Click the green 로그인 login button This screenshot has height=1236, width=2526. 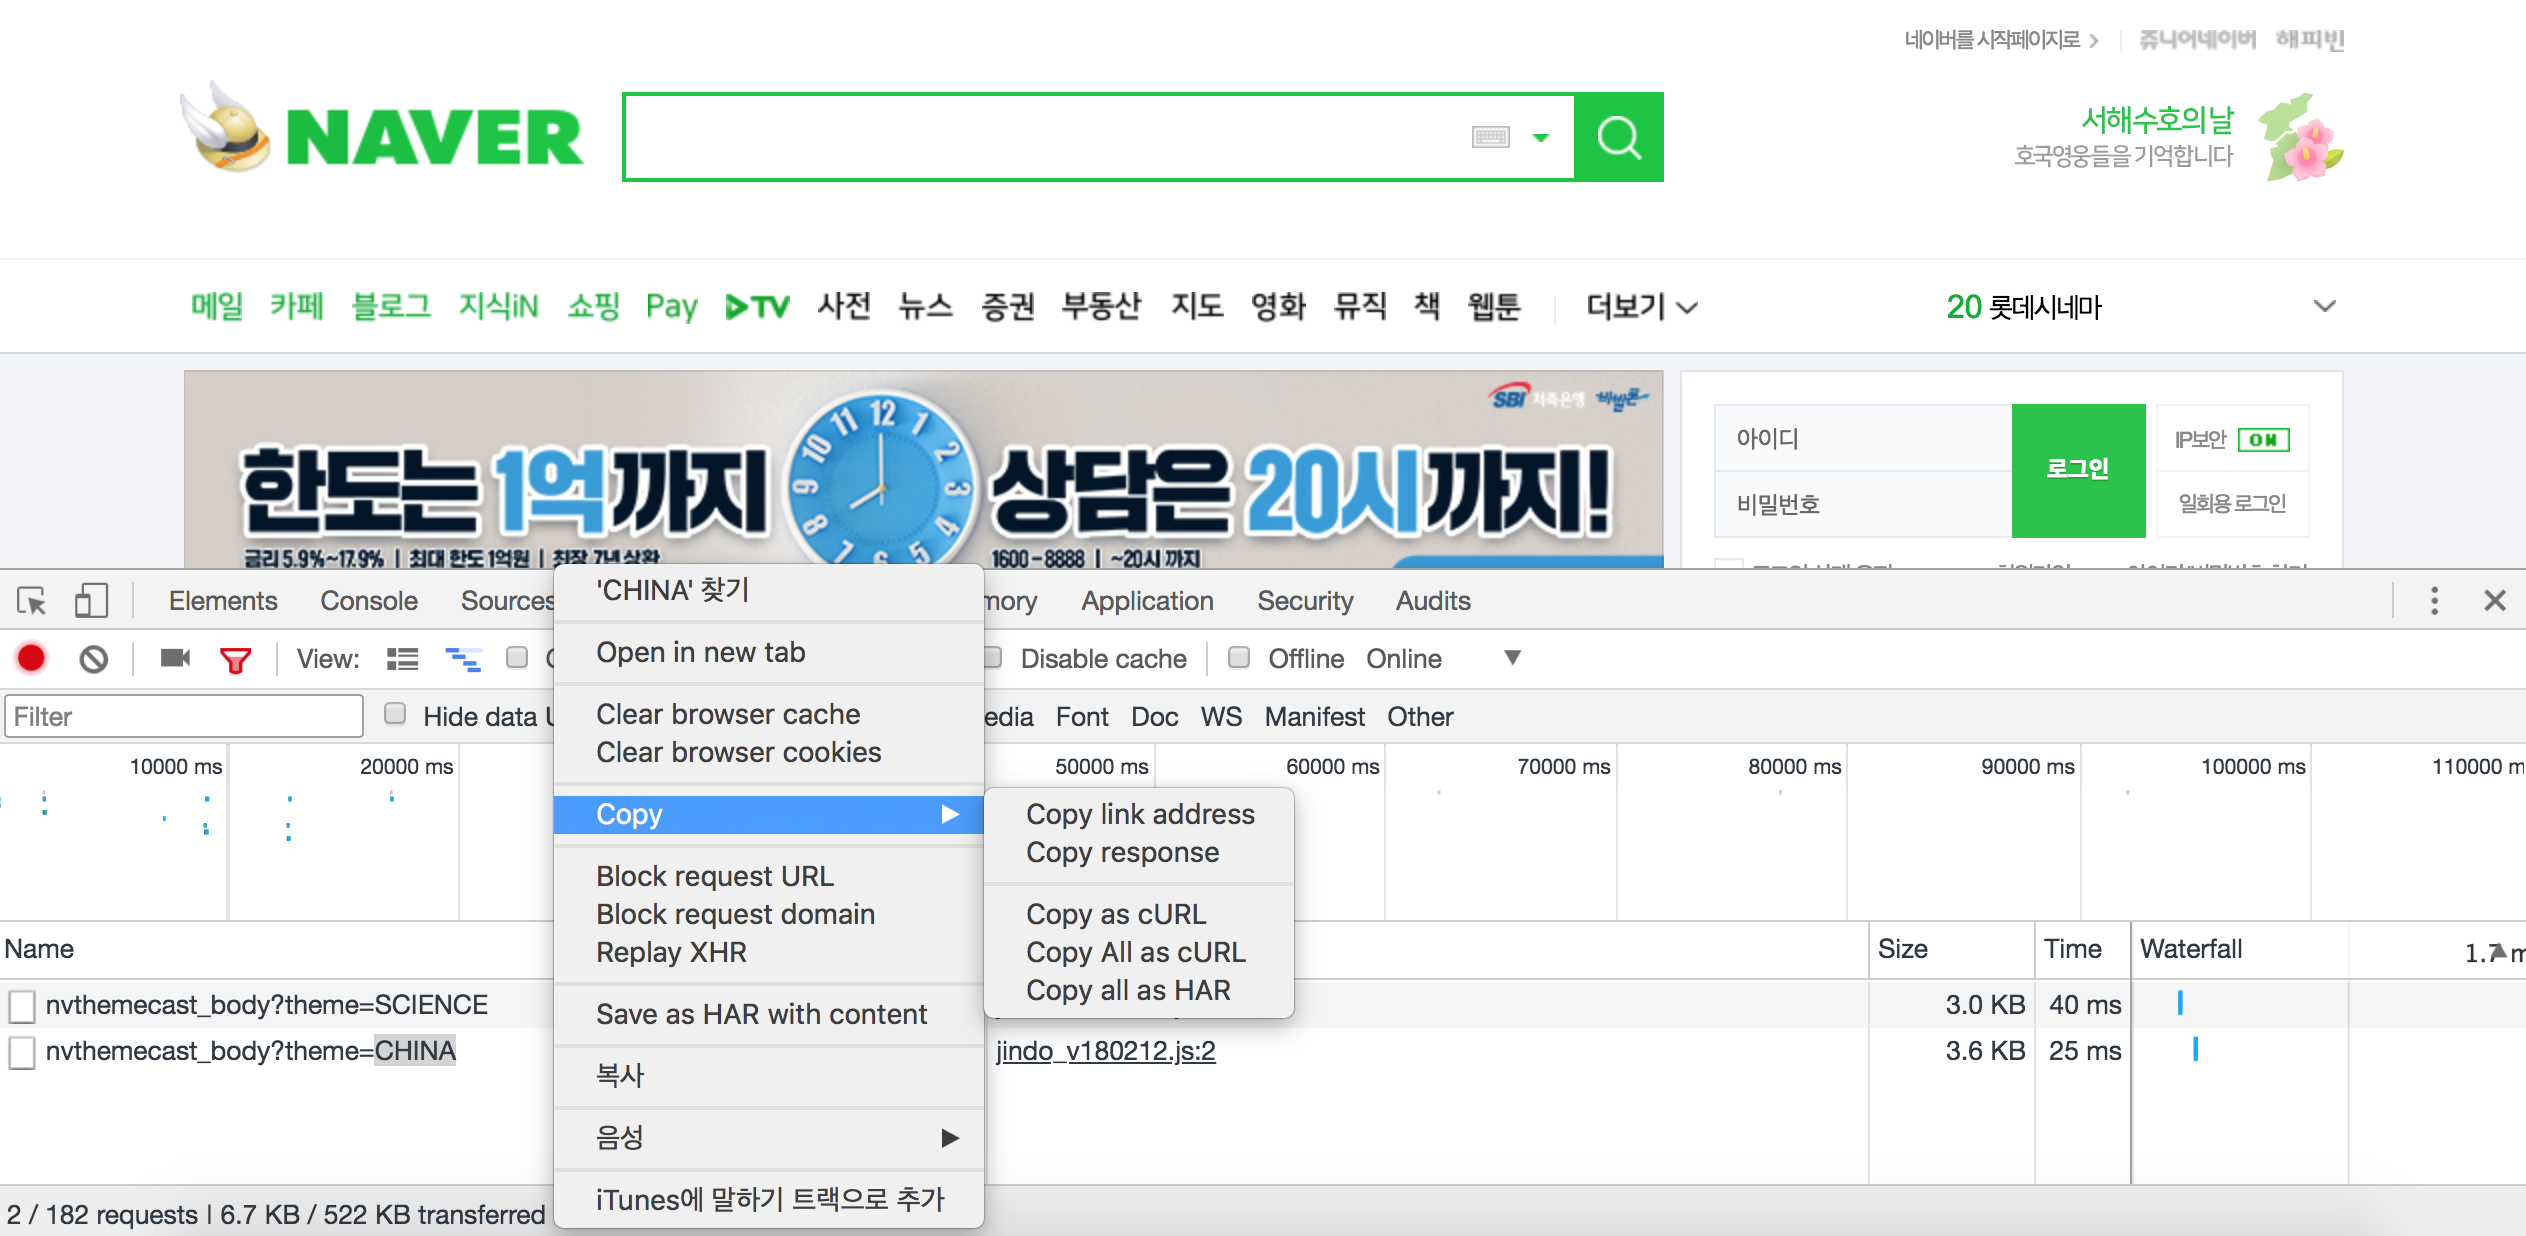coord(2078,470)
